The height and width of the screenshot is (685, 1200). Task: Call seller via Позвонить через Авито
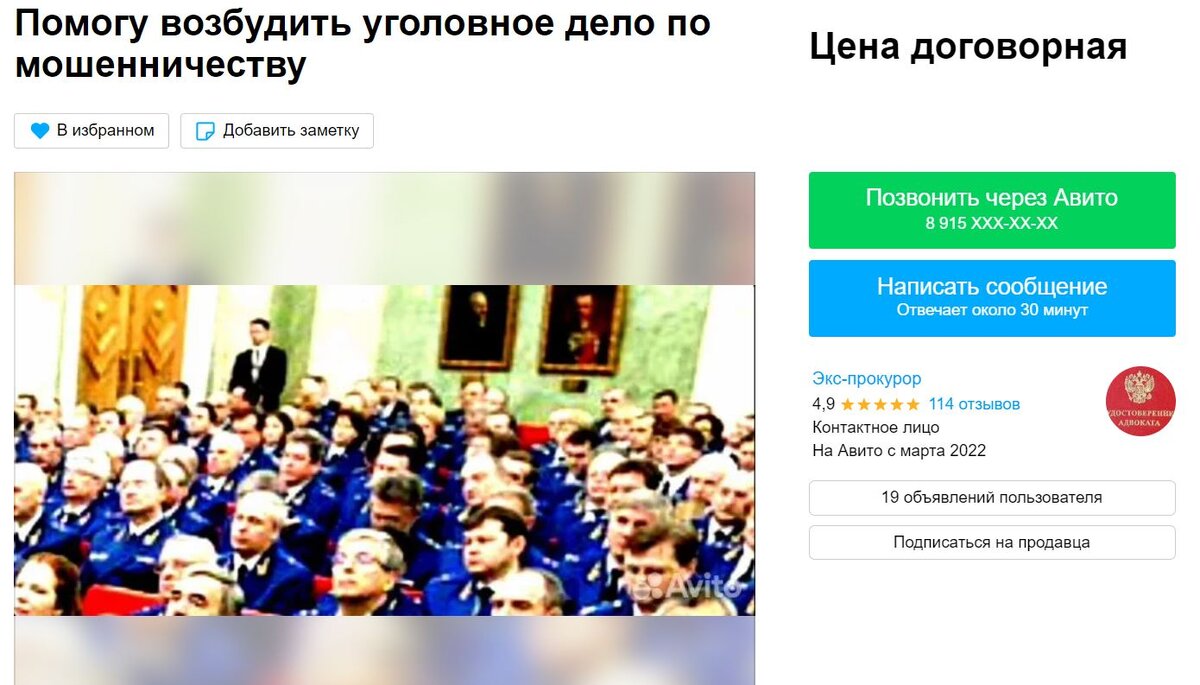coord(992,210)
